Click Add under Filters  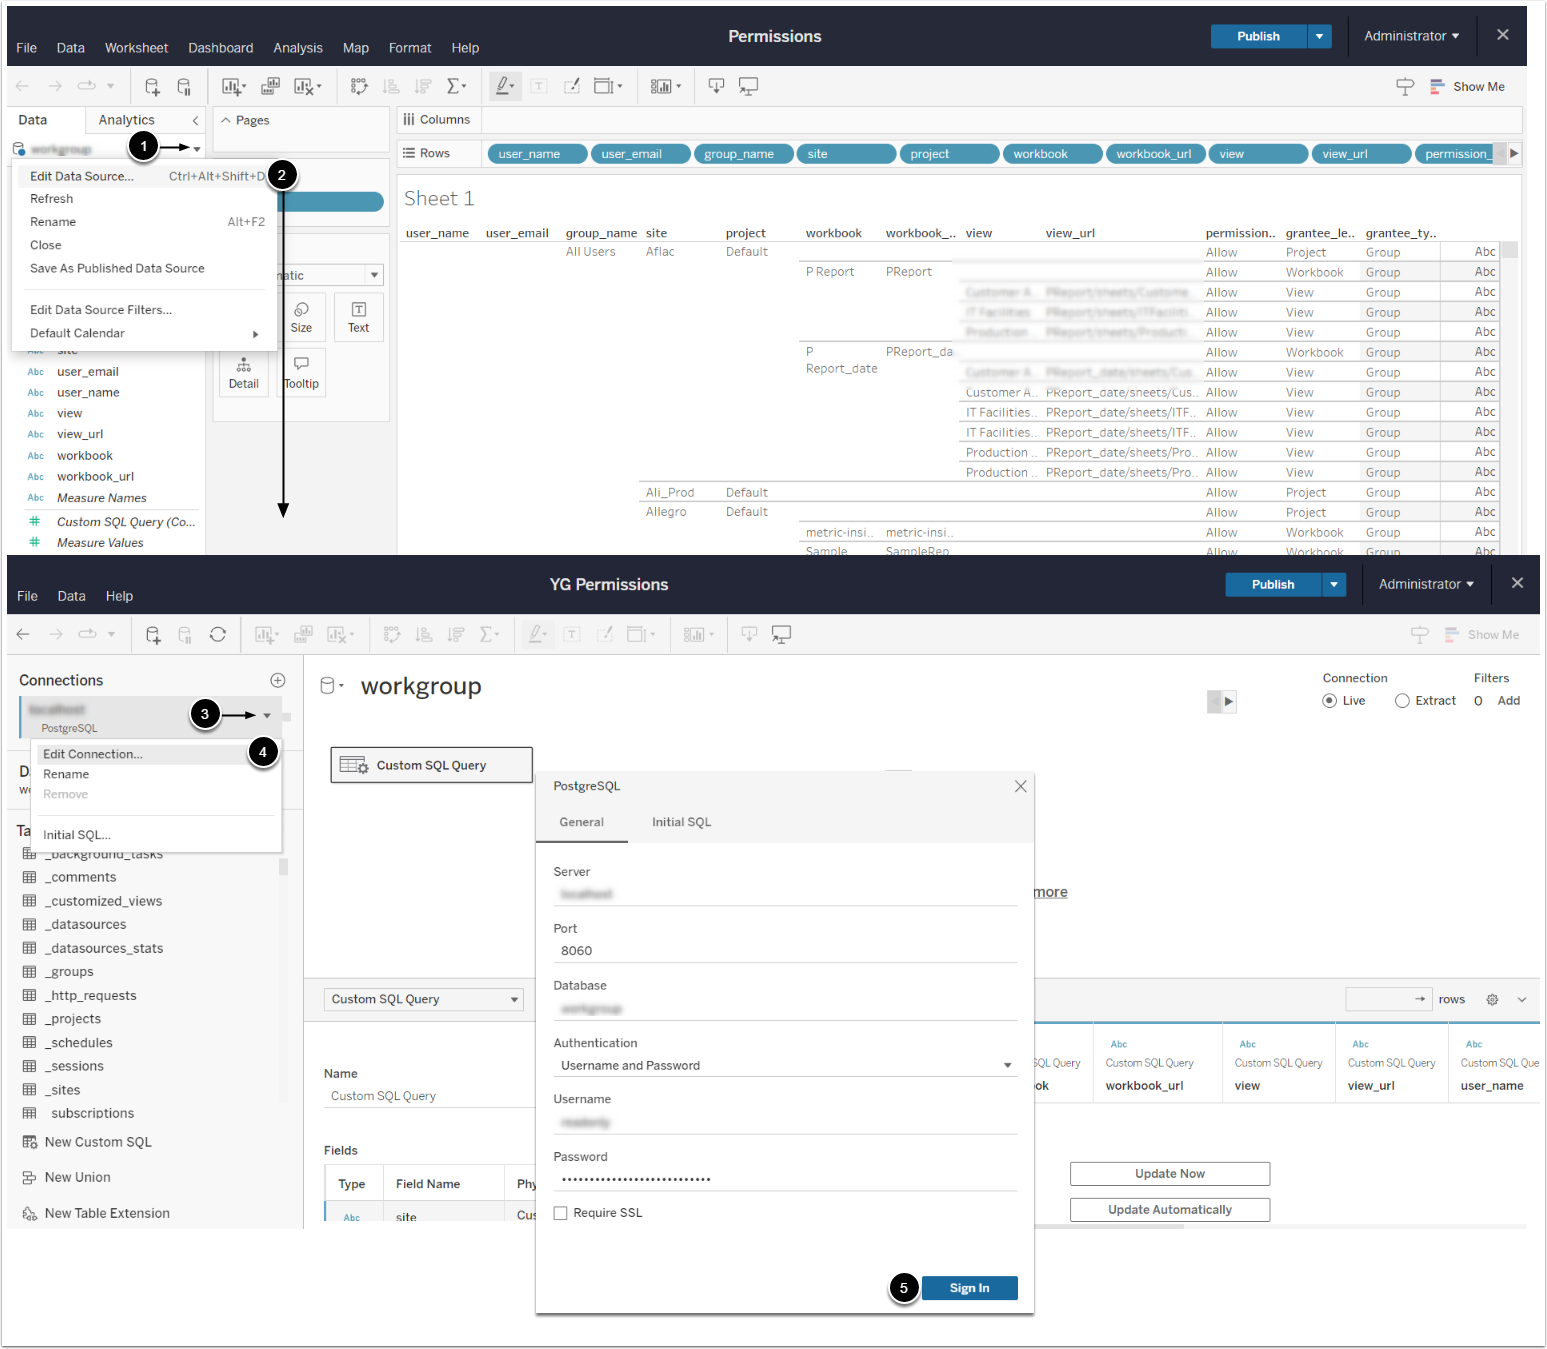(1508, 701)
